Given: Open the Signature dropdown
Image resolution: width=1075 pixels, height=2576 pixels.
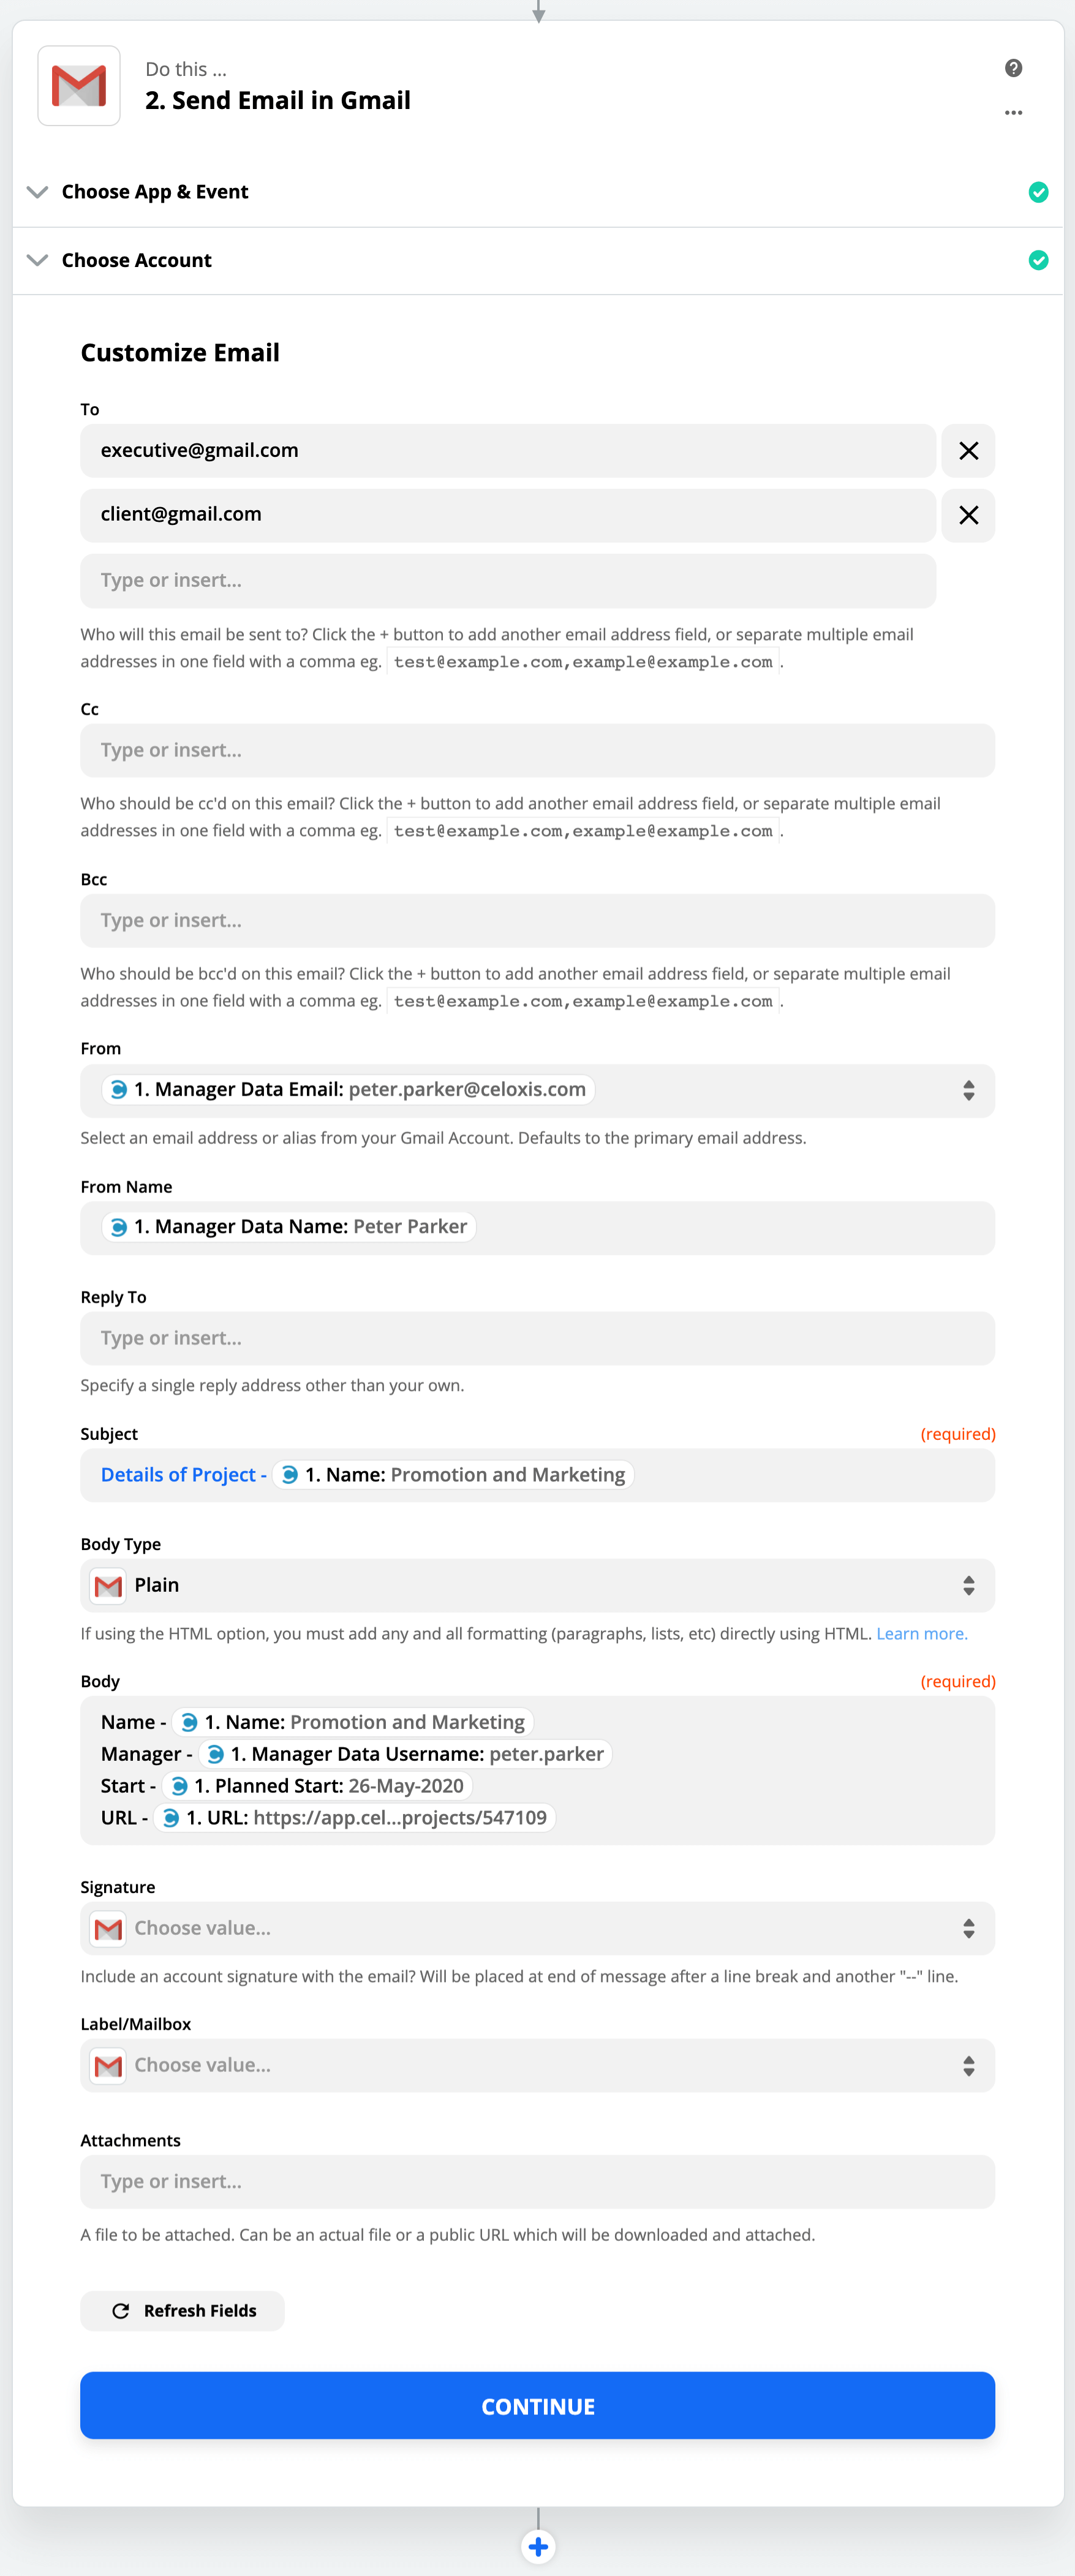Looking at the screenshot, I should [x=968, y=1928].
